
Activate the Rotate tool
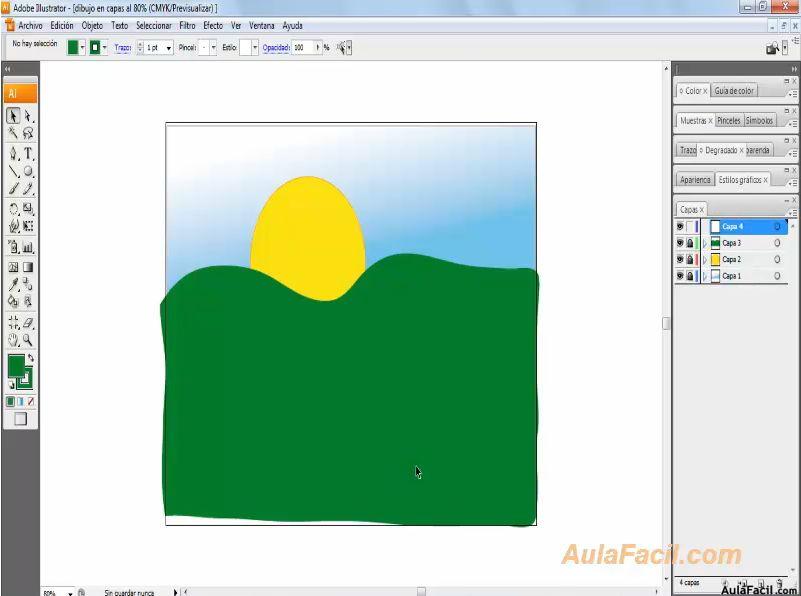(x=13, y=208)
